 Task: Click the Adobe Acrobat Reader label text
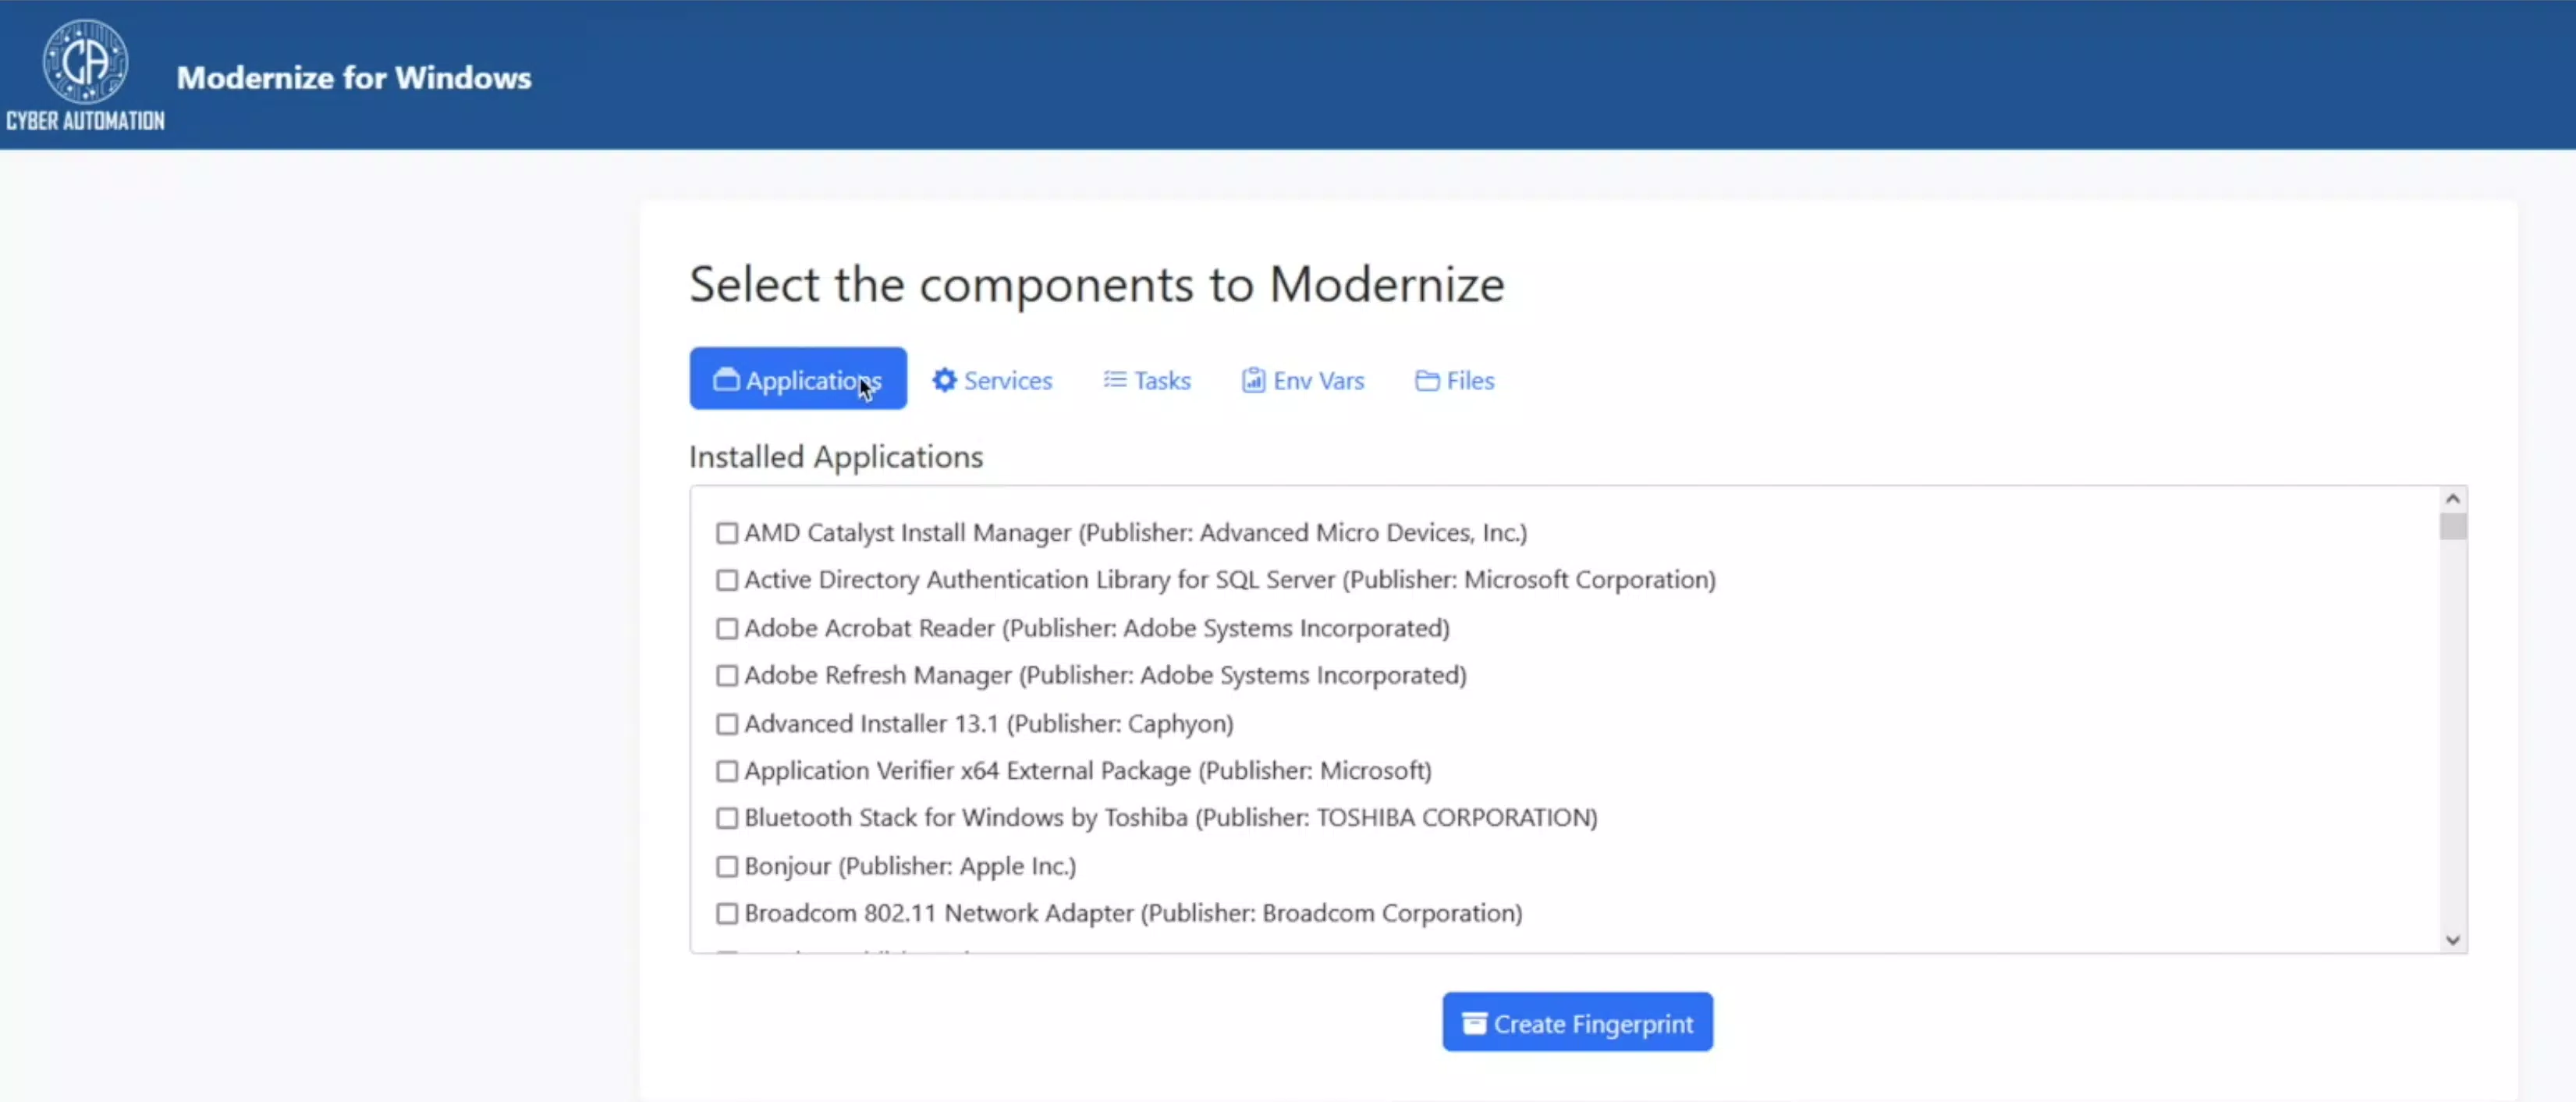(1097, 628)
